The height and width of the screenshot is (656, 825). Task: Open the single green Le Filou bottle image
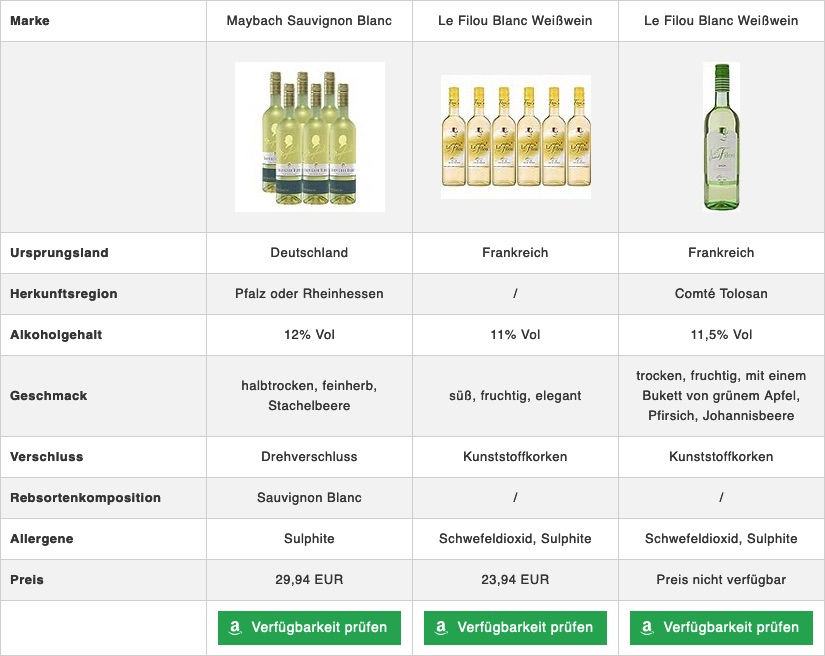click(721, 137)
